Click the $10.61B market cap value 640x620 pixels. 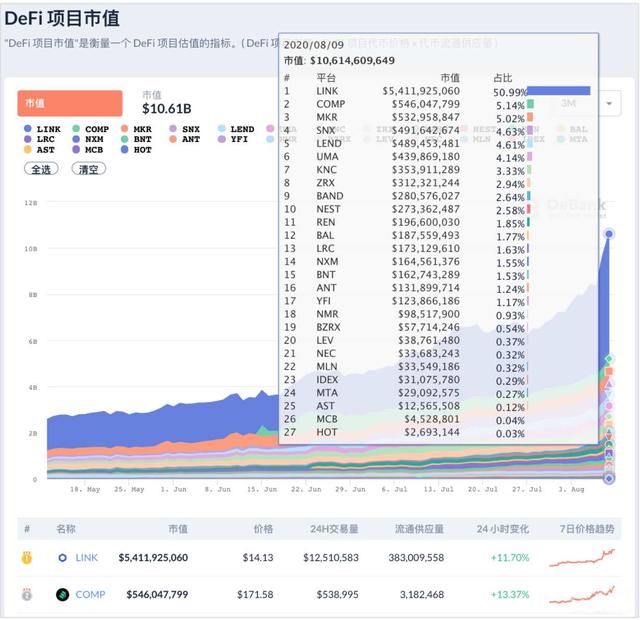pos(167,109)
